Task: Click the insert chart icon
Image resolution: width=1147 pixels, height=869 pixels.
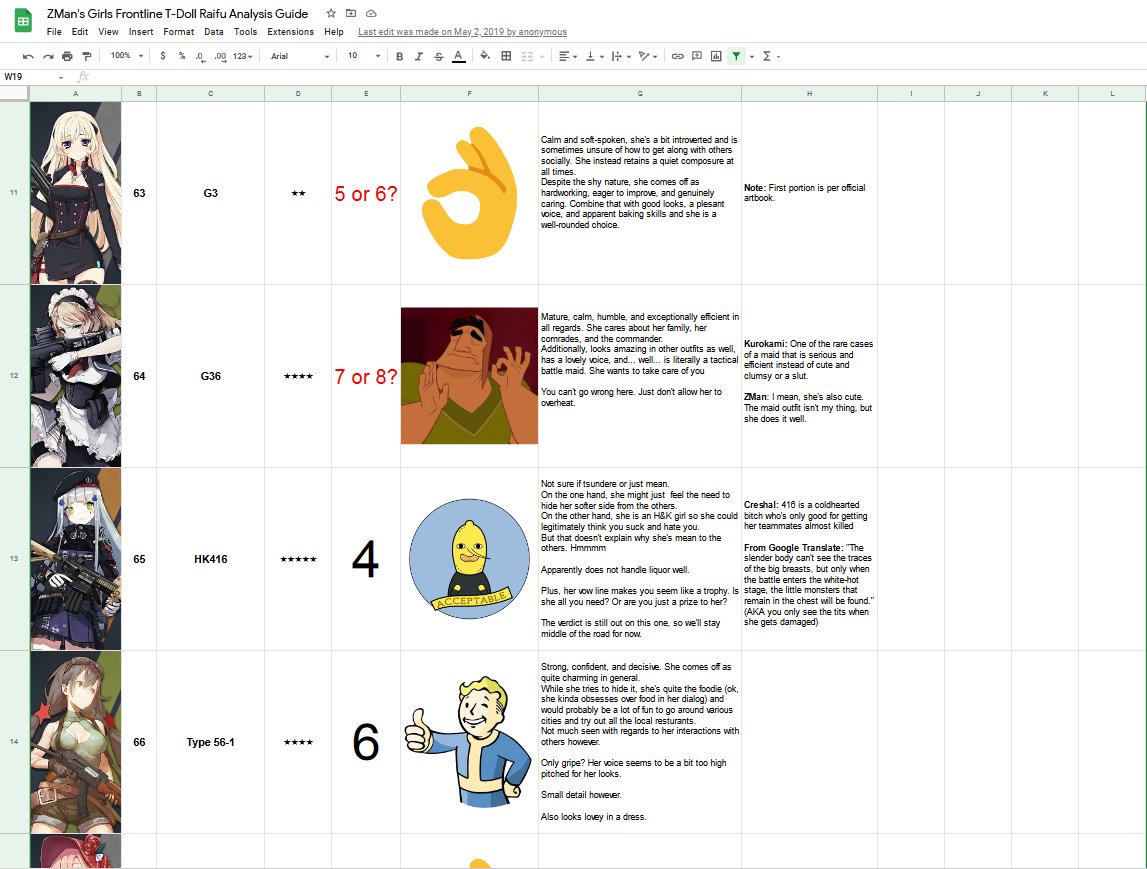Action: pos(716,56)
